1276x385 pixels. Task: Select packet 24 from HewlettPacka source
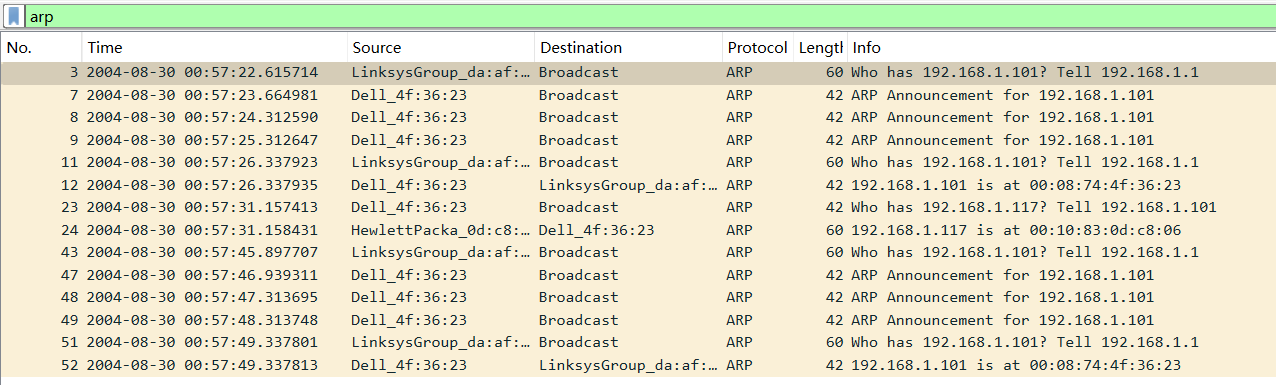tap(638, 230)
